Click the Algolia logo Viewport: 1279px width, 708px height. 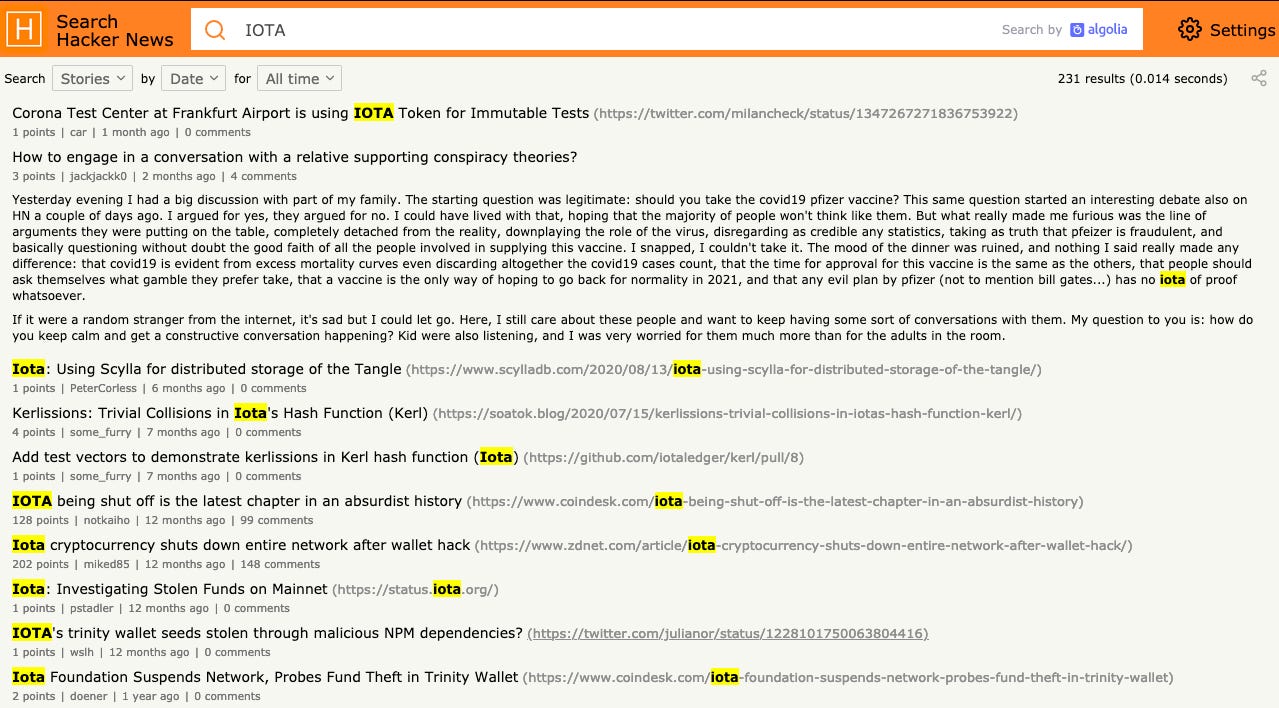tap(1098, 30)
